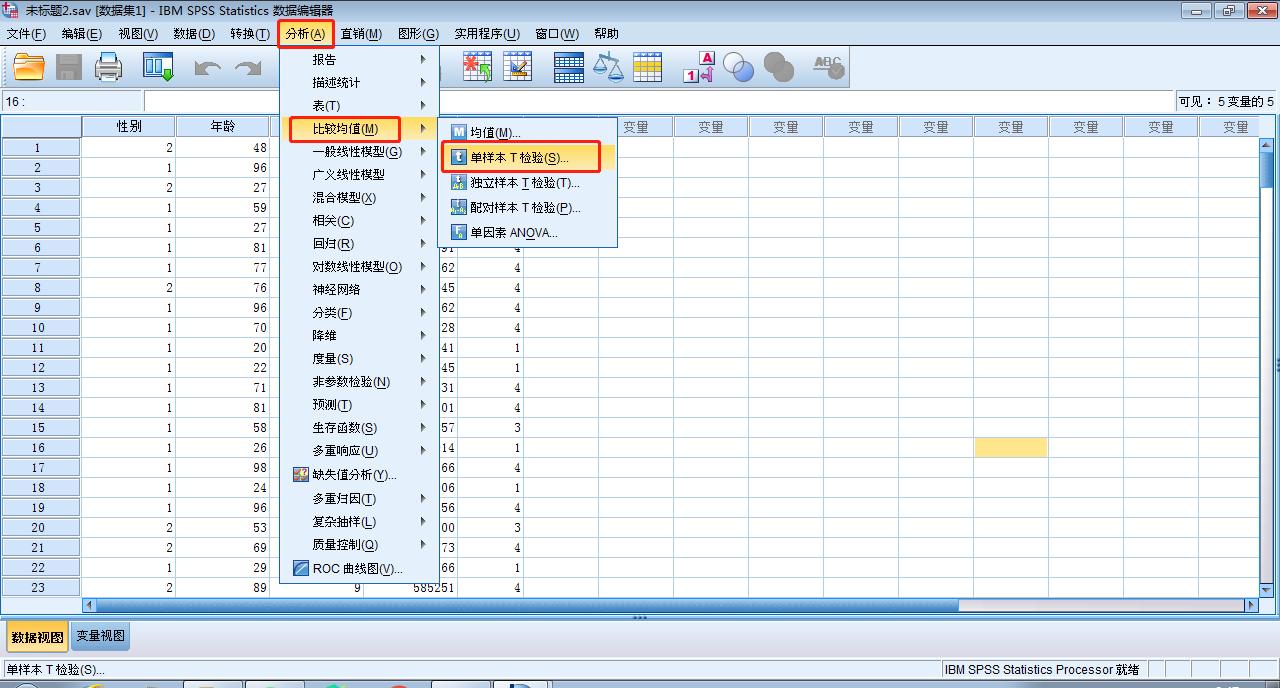Screen dimensions: 1280x688
Task: Switch to the 变量视图 tab
Action: coord(99,634)
